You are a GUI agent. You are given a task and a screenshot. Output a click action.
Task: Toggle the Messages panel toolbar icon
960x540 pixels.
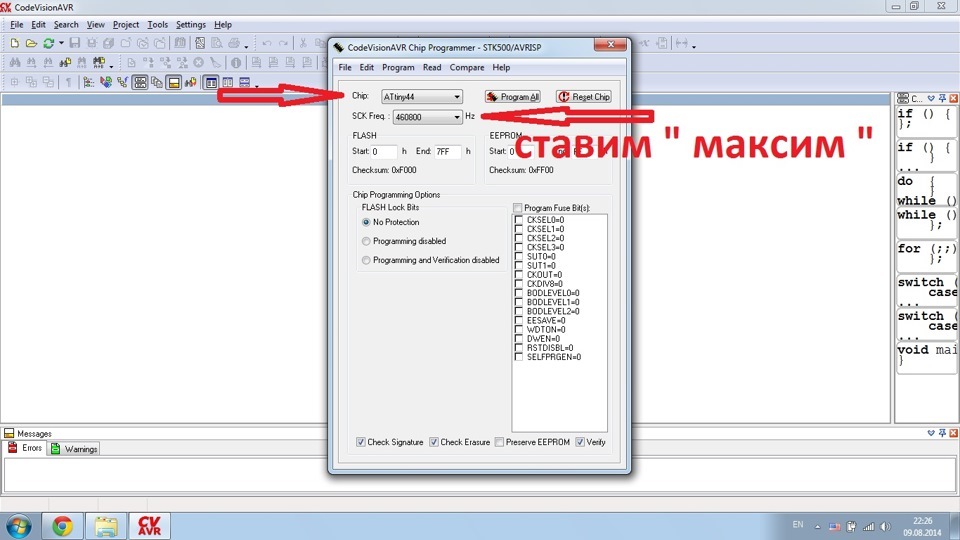(x=174, y=82)
